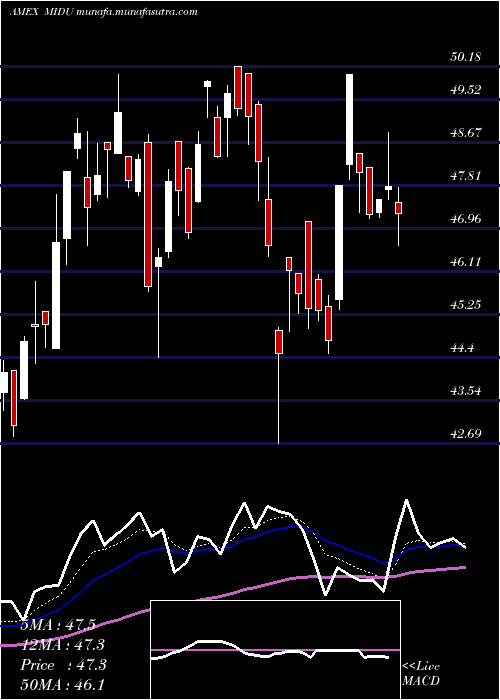Click the 45.25 price level label
Screen dimensions: 500x700
click(x=466, y=305)
